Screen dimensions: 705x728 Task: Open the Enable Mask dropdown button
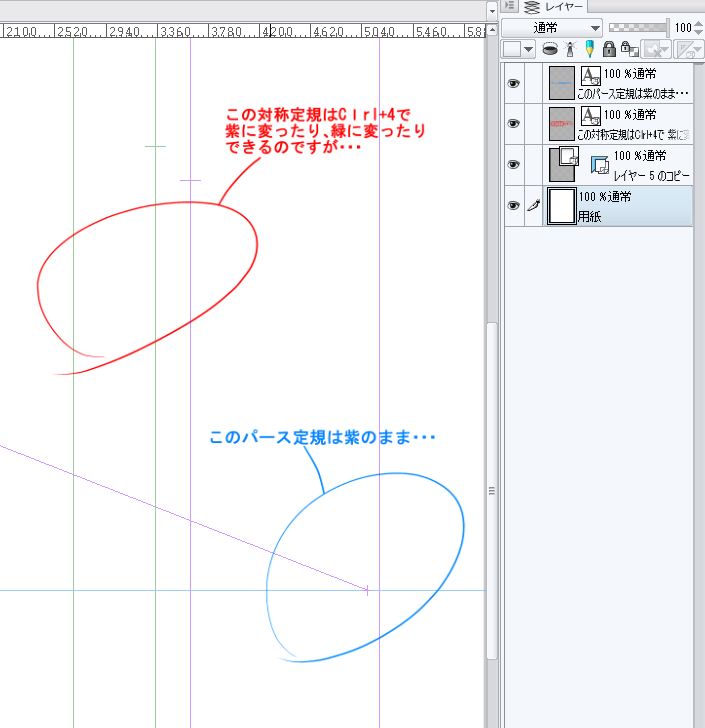[656, 49]
